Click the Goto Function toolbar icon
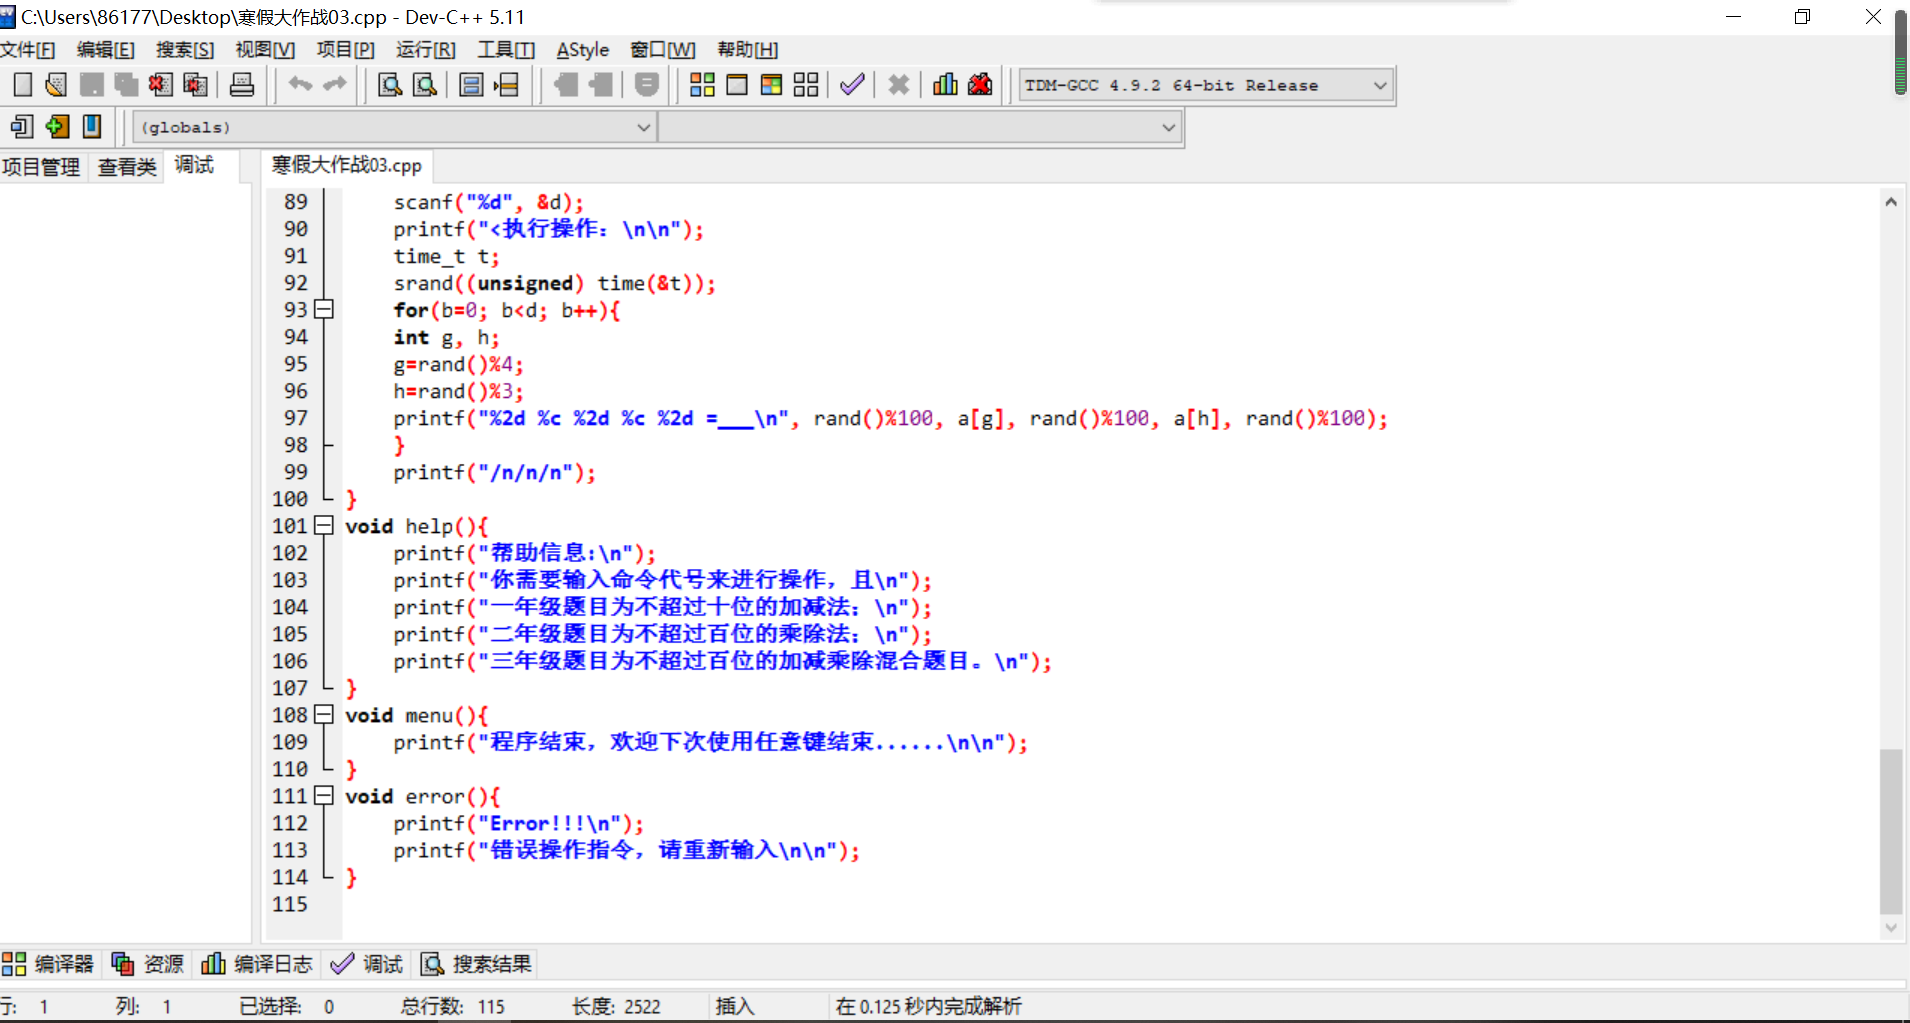This screenshot has height=1023, width=1910. tap(471, 85)
